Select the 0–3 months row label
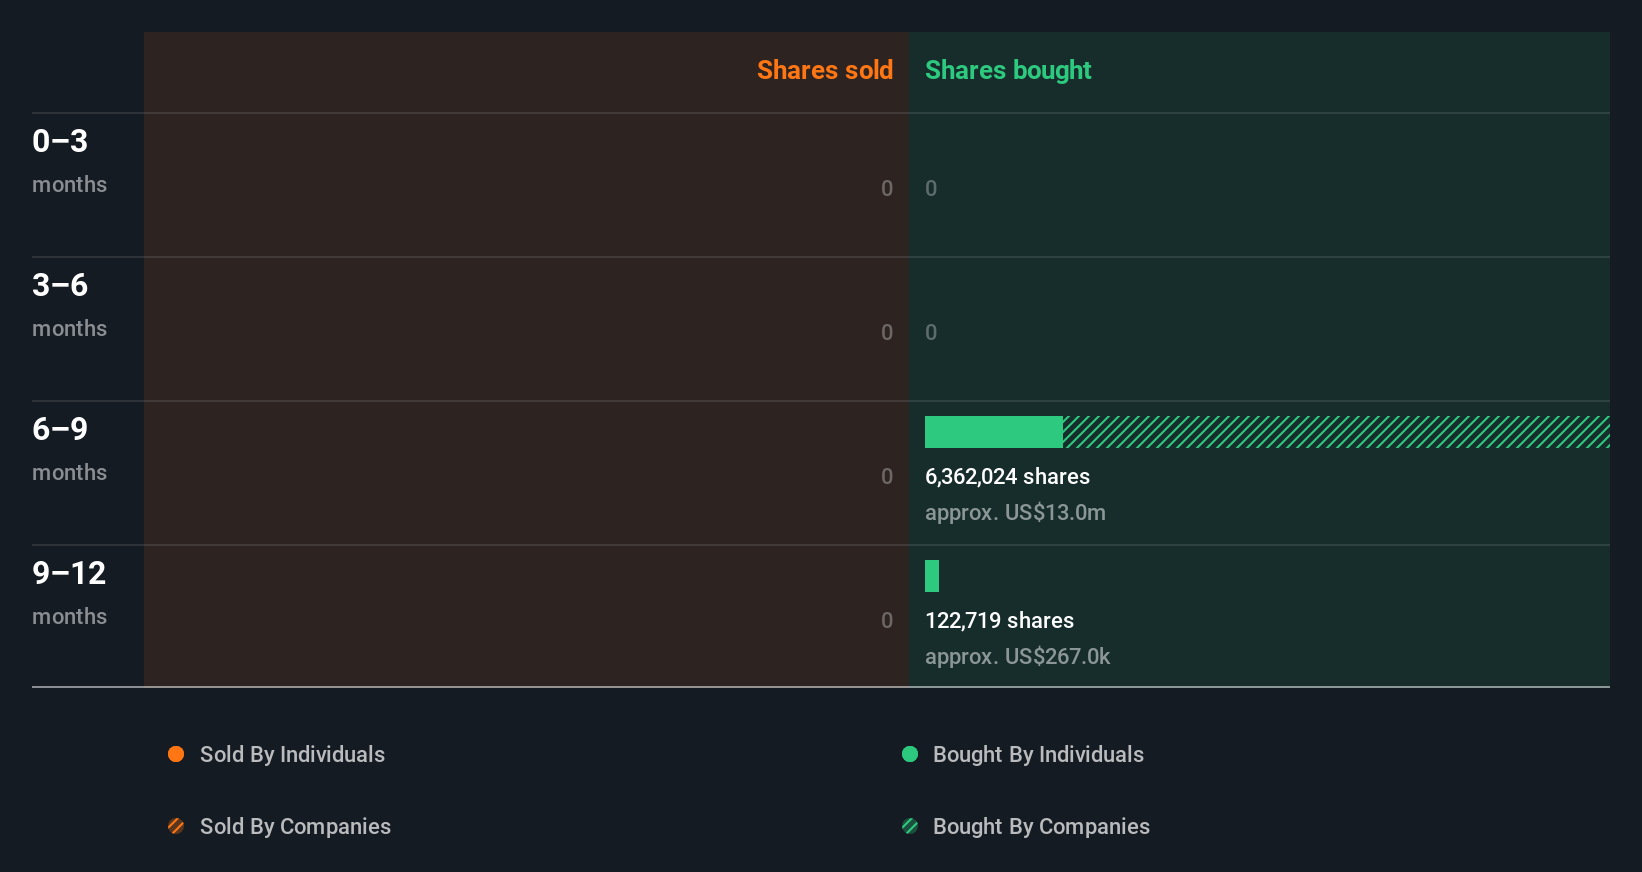 pos(69,160)
